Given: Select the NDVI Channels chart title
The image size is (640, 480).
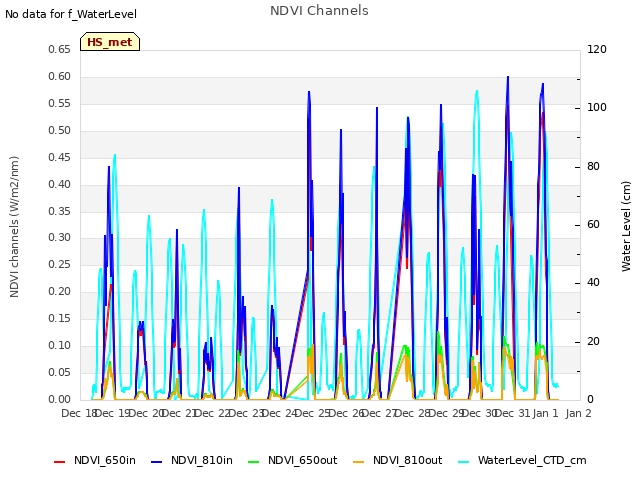Looking at the screenshot, I should coord(319,11).
